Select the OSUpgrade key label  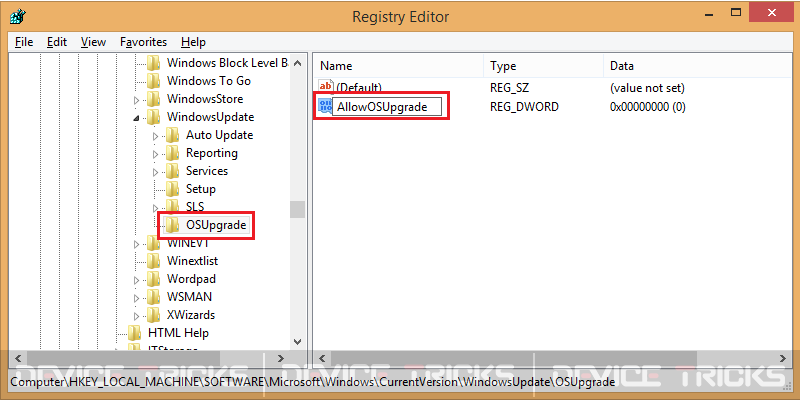click(x=216, y=225)
